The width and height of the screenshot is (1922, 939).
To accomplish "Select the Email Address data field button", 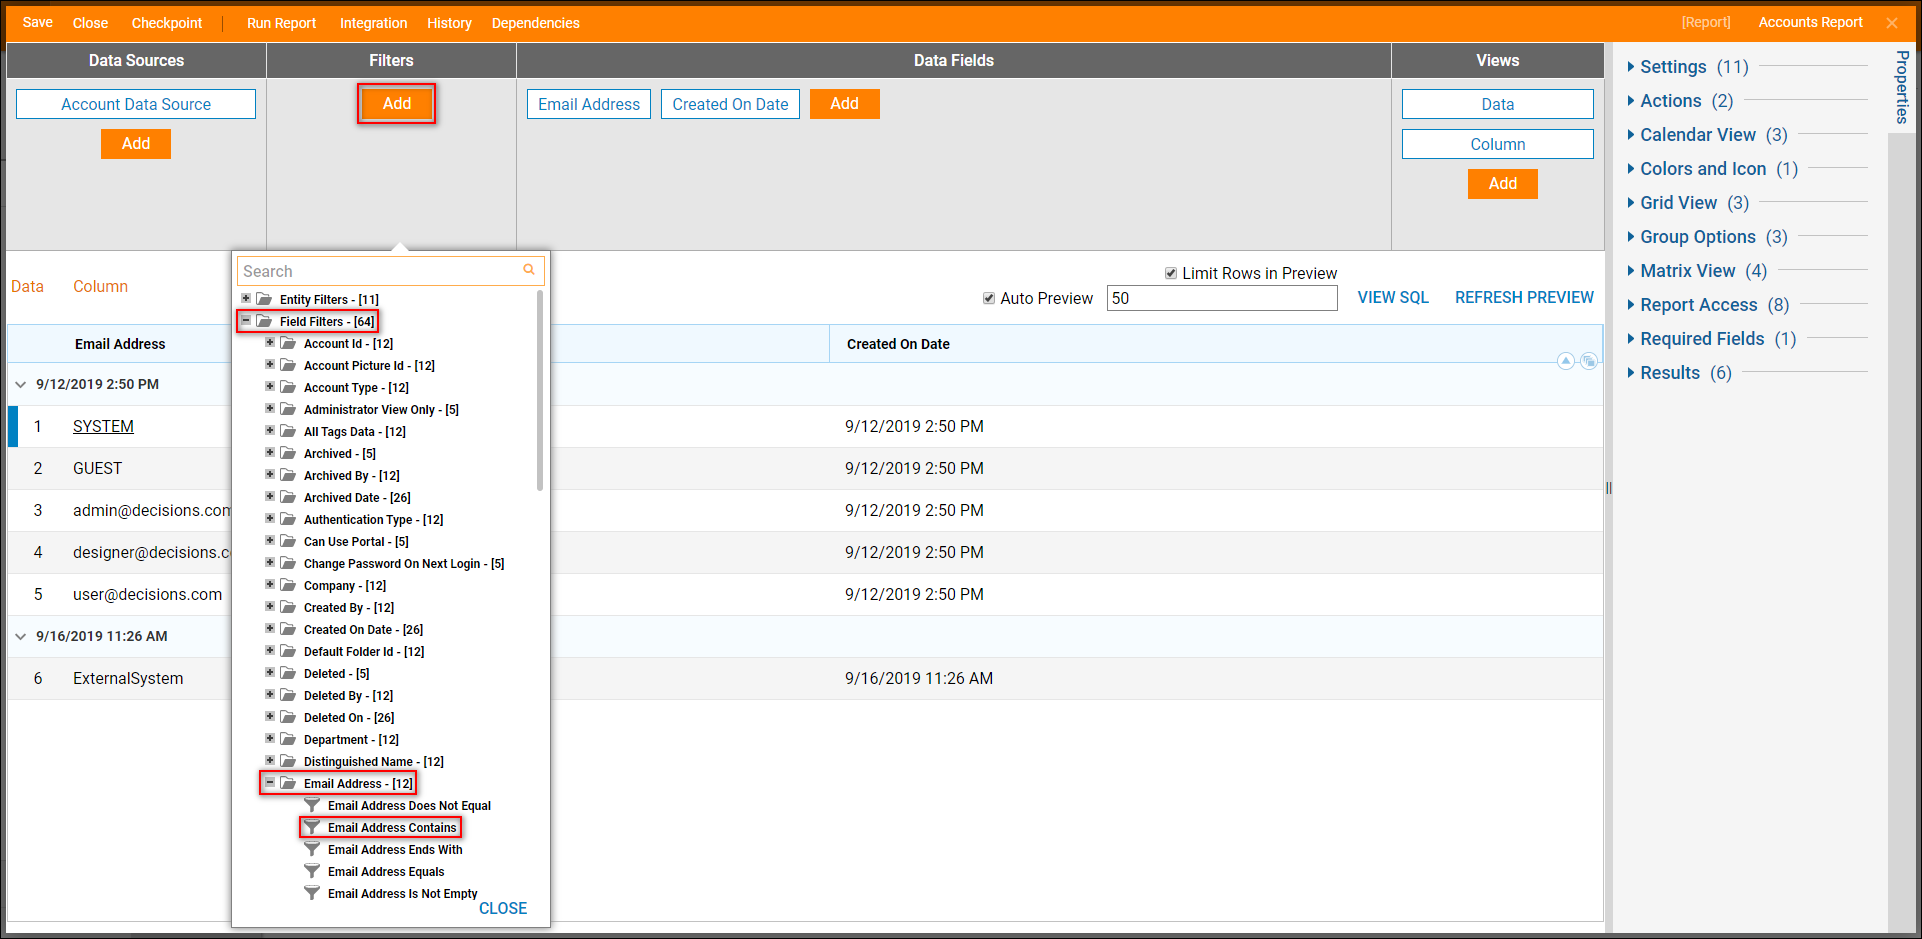I will coord(589,104).
